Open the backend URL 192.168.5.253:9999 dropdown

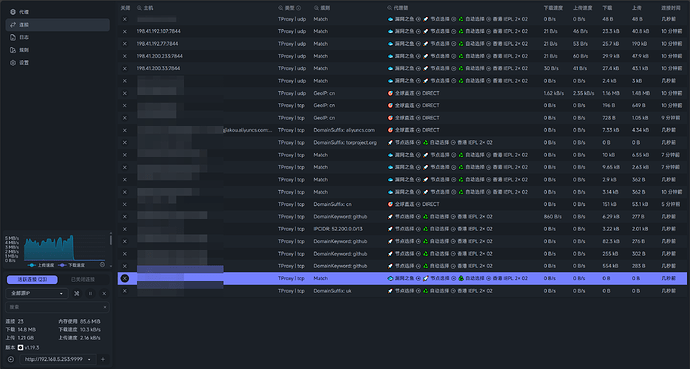(x=58, y=359)
